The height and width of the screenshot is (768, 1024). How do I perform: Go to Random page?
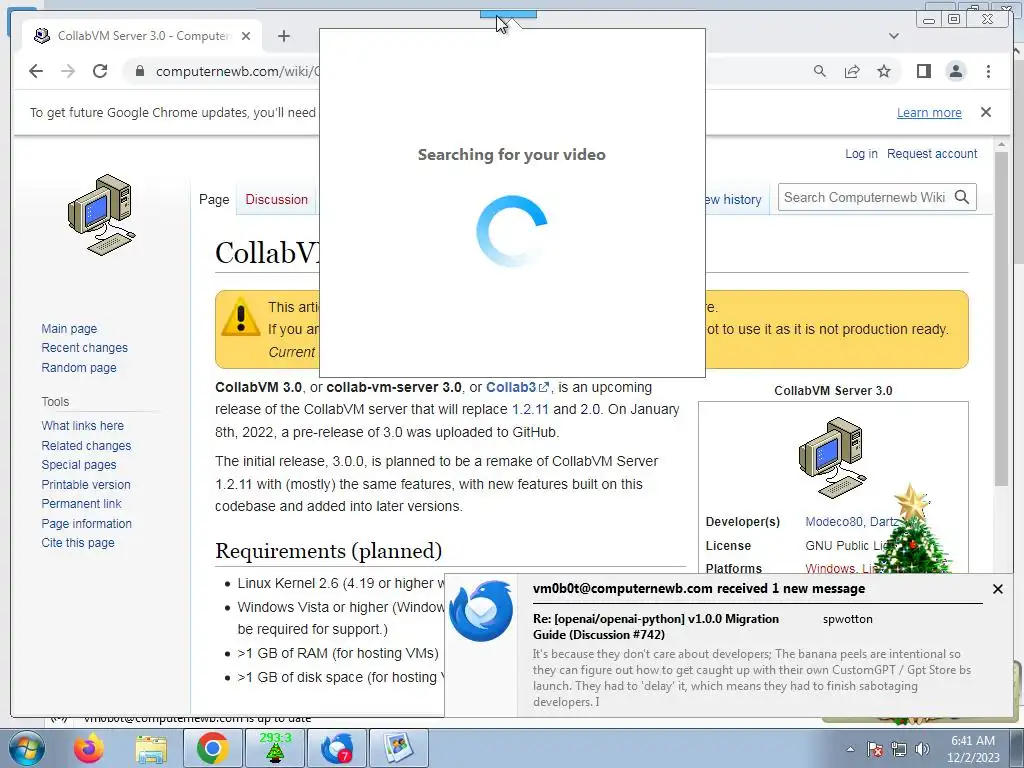[x=79, y=367]
